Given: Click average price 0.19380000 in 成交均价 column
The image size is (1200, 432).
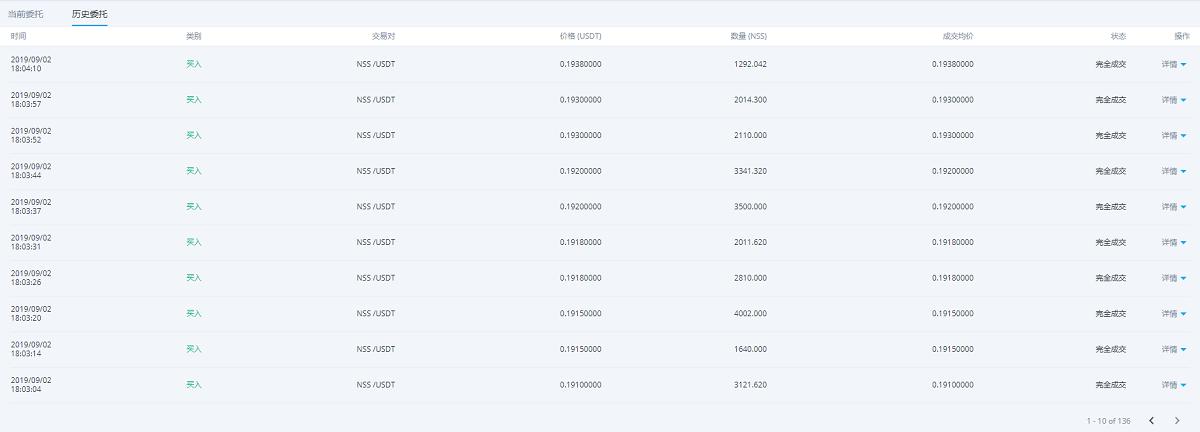Looking at the screenshot, I should (953, 64).
